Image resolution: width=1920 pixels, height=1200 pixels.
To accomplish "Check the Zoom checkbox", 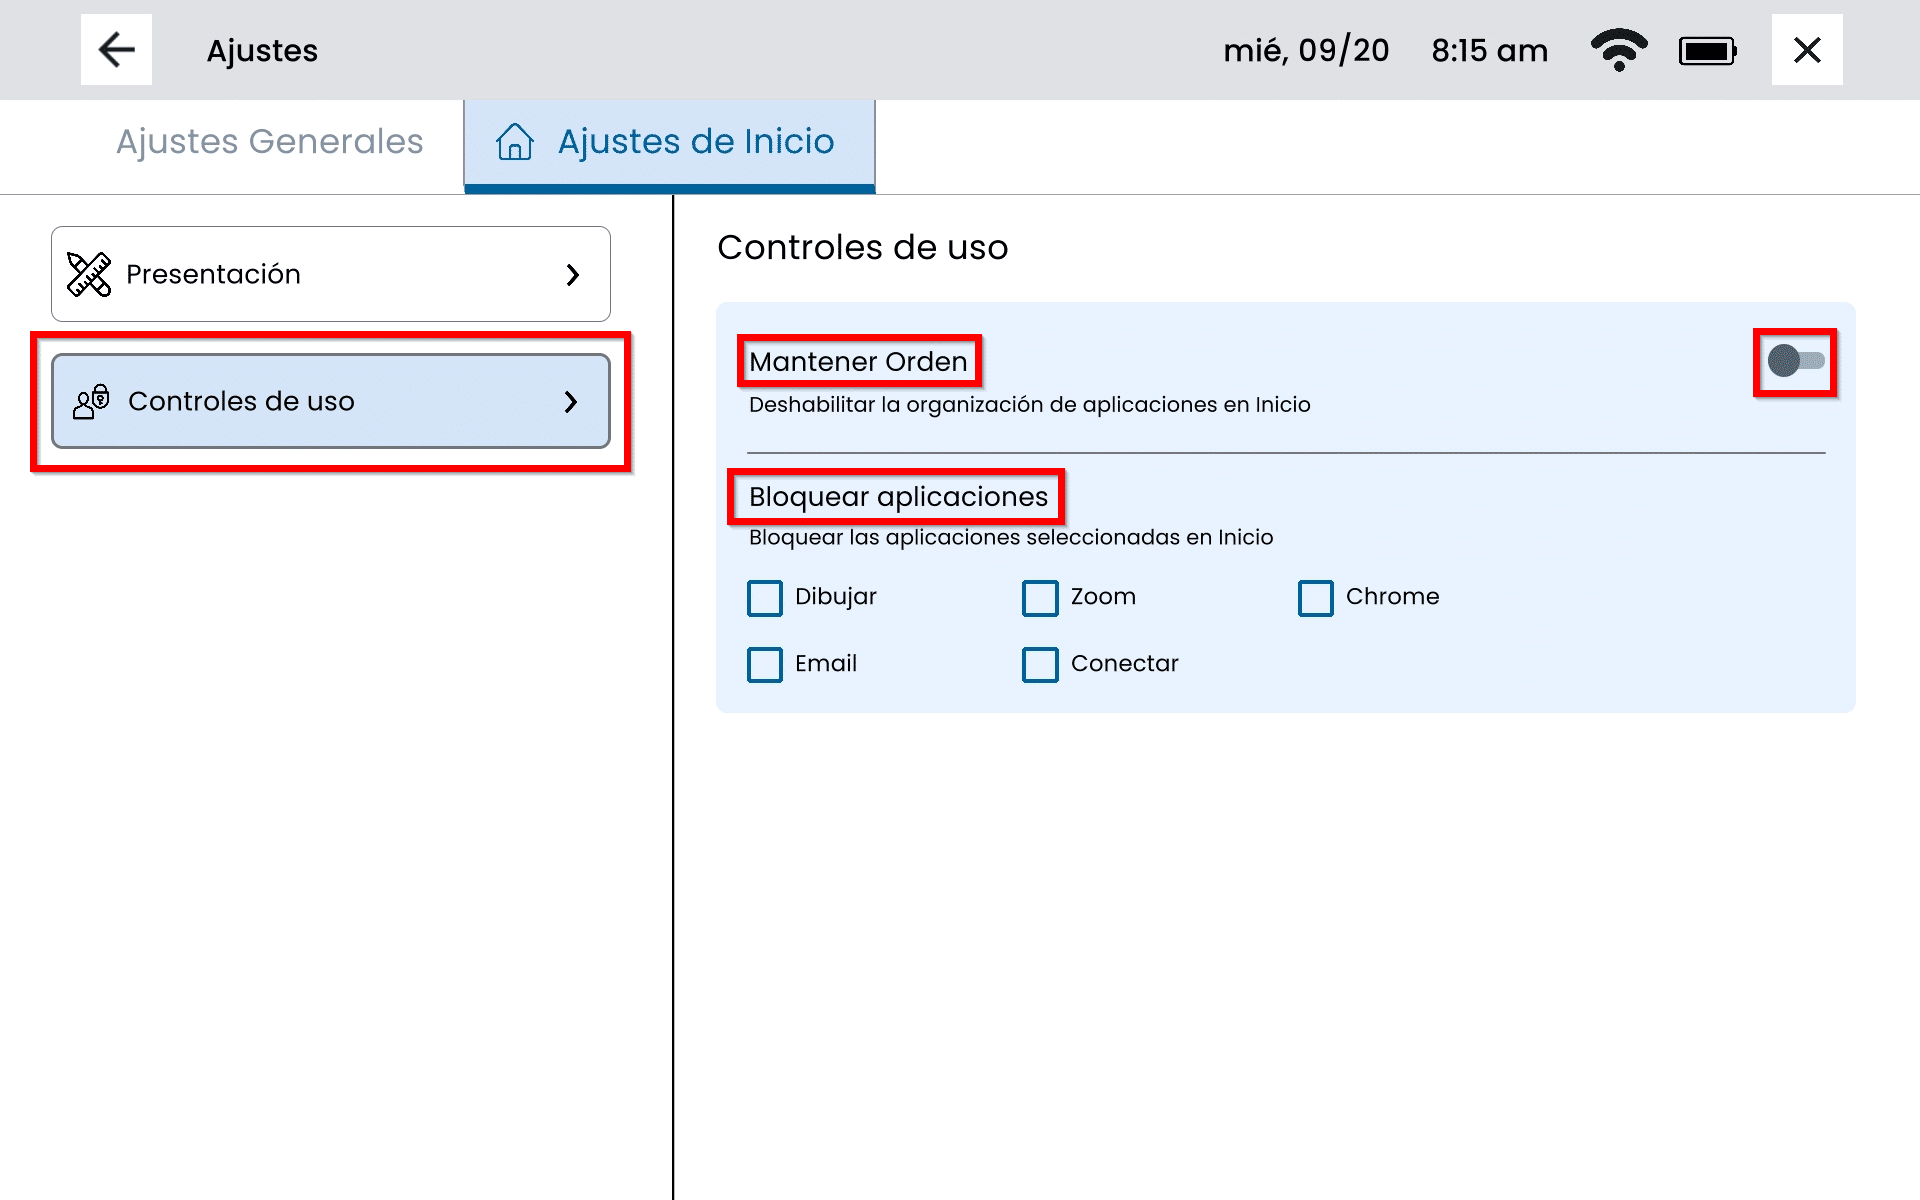I will point(1040,598).
